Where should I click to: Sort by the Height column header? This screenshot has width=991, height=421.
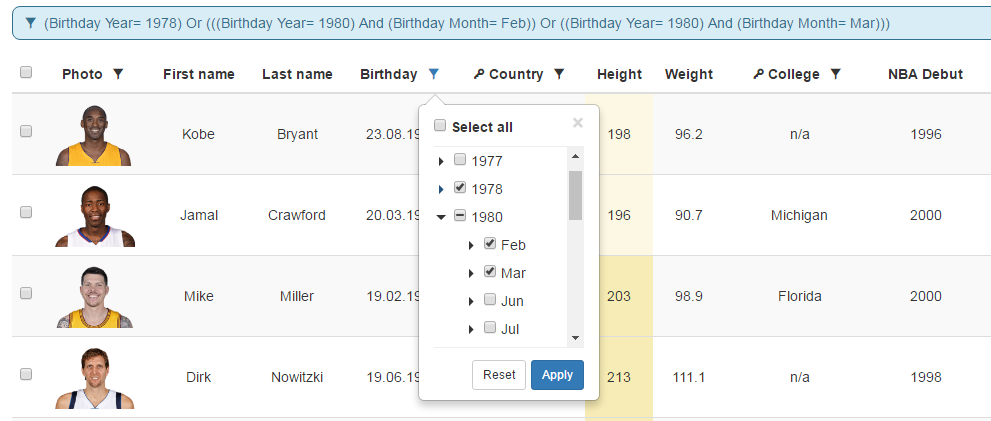(619, 74)
